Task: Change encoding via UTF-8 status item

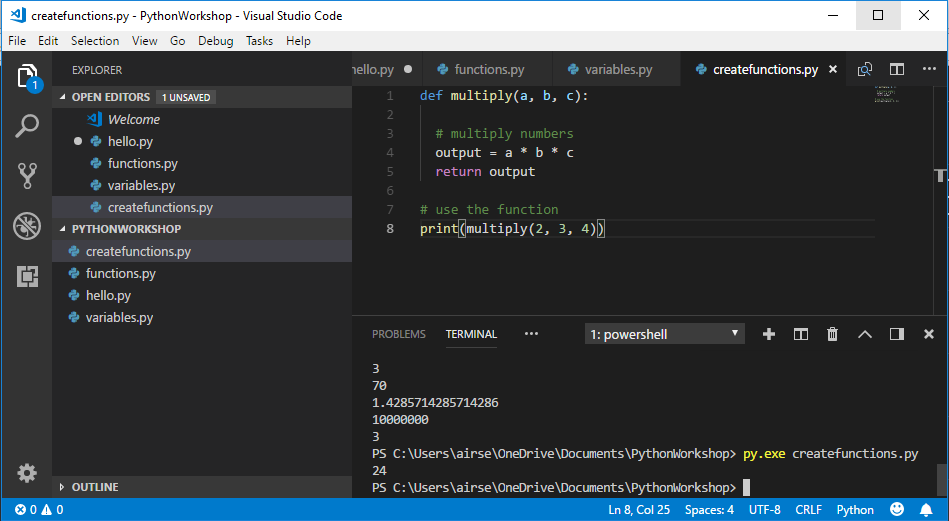Action: [764, 510]
